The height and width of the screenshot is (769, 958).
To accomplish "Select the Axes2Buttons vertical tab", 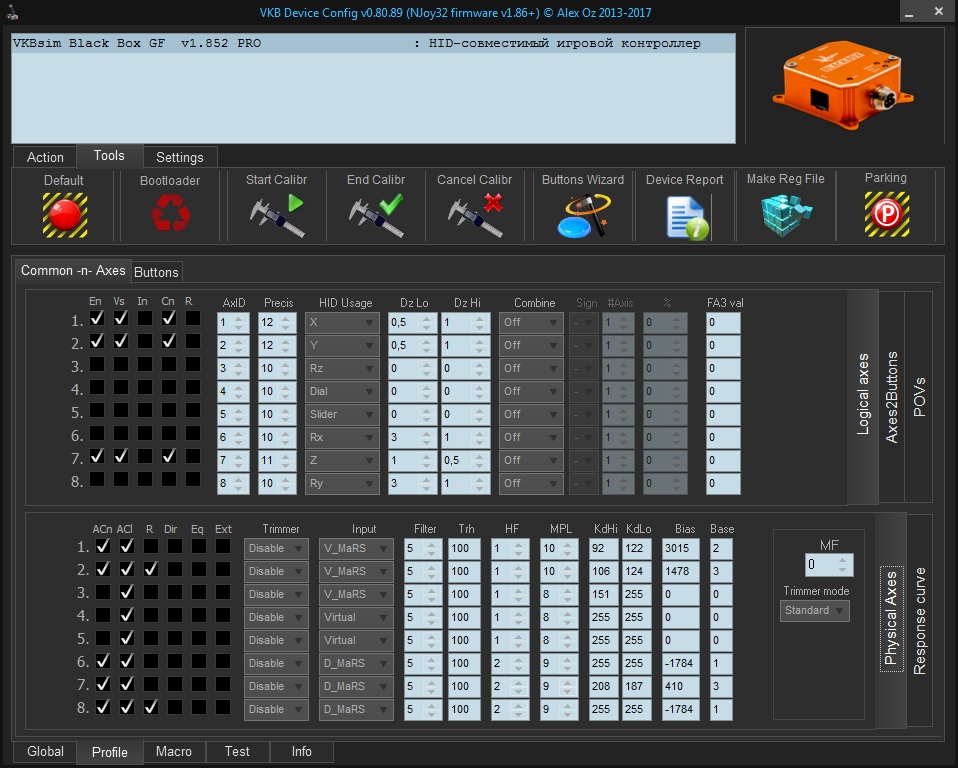I will [892, 397].
